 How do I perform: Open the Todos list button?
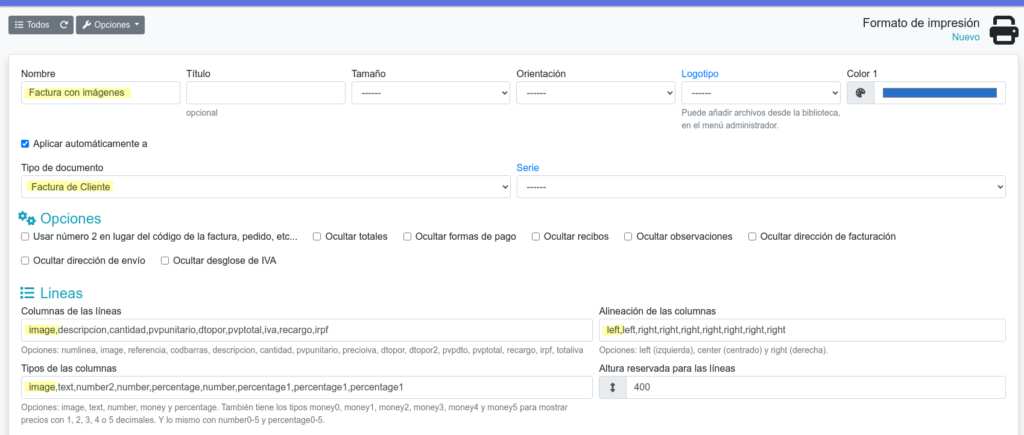30,24
